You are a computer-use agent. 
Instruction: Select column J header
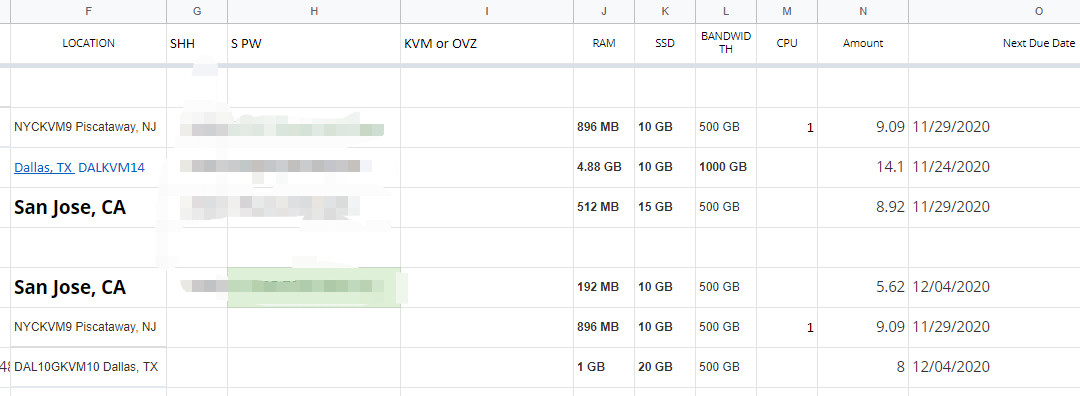point(604,11)
